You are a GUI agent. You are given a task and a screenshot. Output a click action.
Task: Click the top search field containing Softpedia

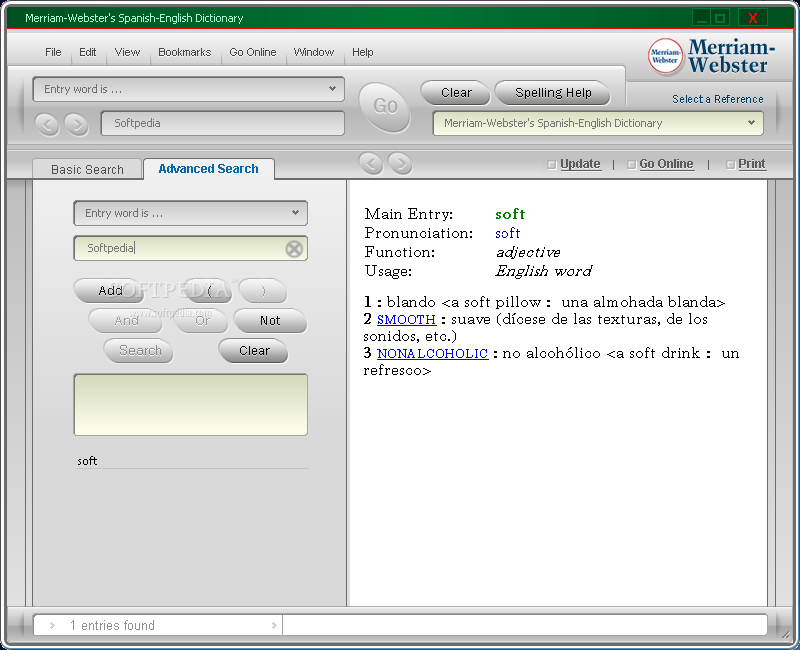pyautogui.click(x=222, y=123)
